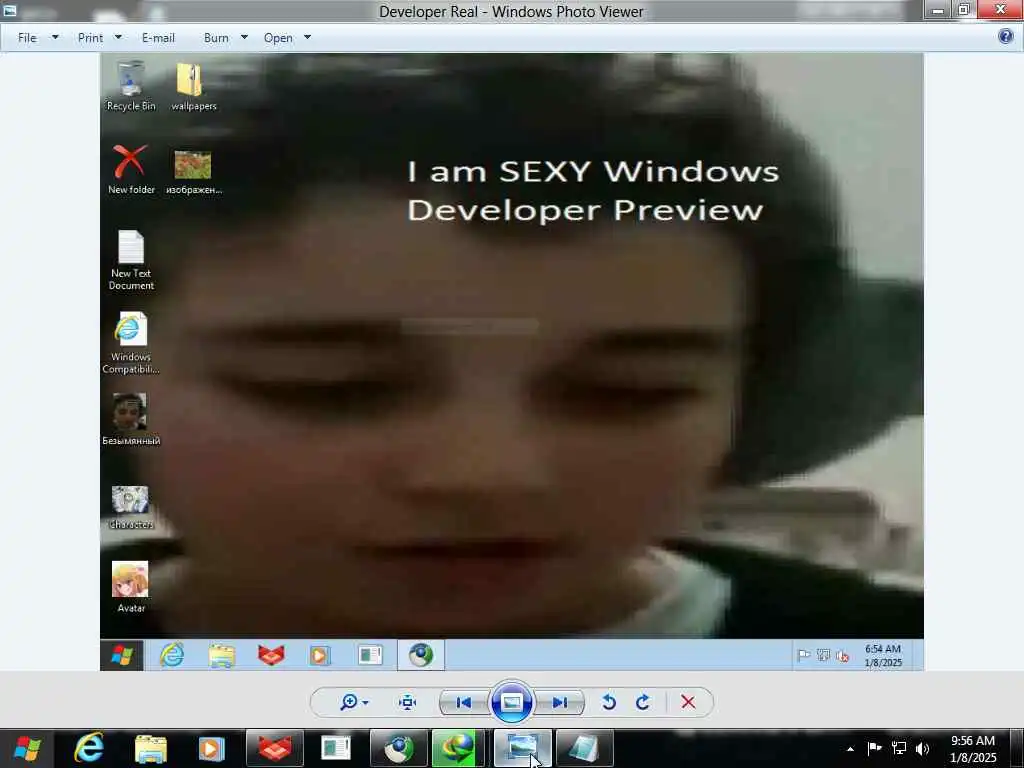Expand the Open dropdown arrow
Viewport: 1024px width, 768px height.
click(308, 37)
